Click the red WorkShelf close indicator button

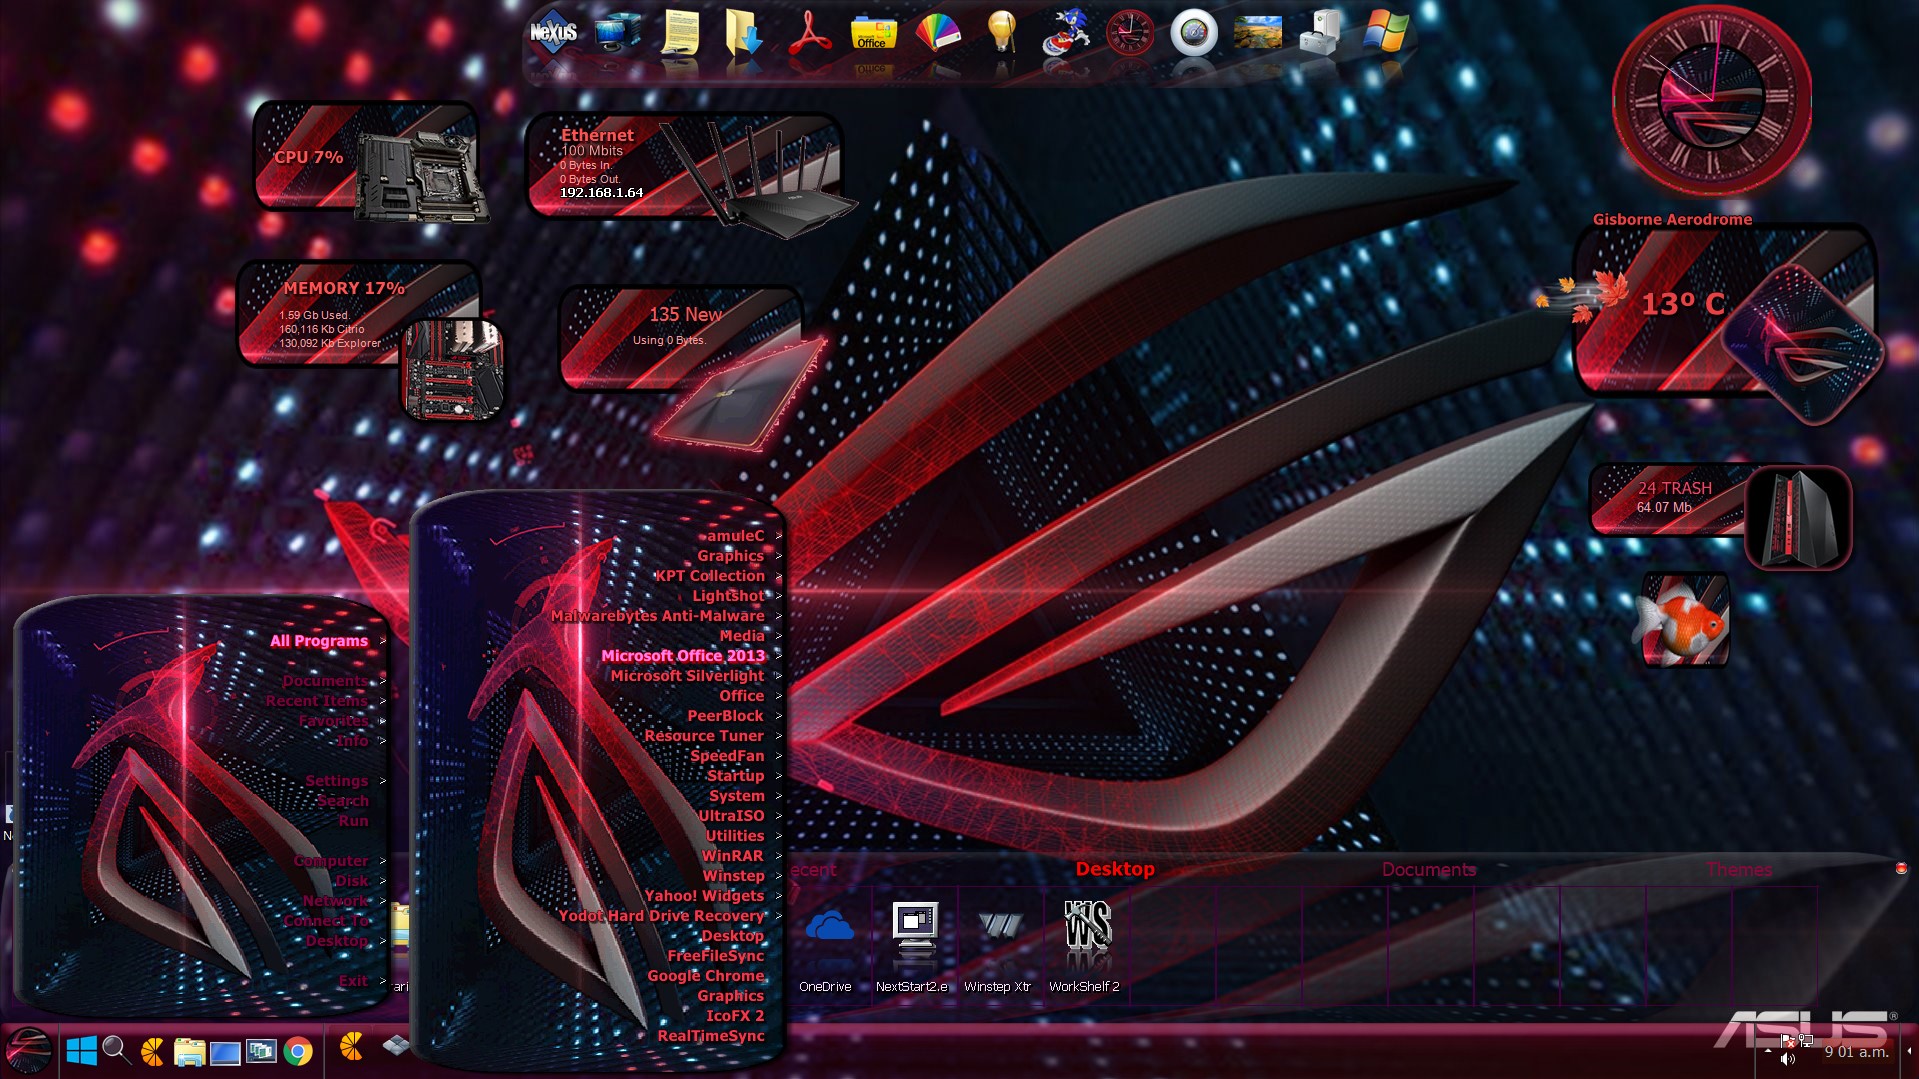pyautogui.click(x=1901, y=868)
